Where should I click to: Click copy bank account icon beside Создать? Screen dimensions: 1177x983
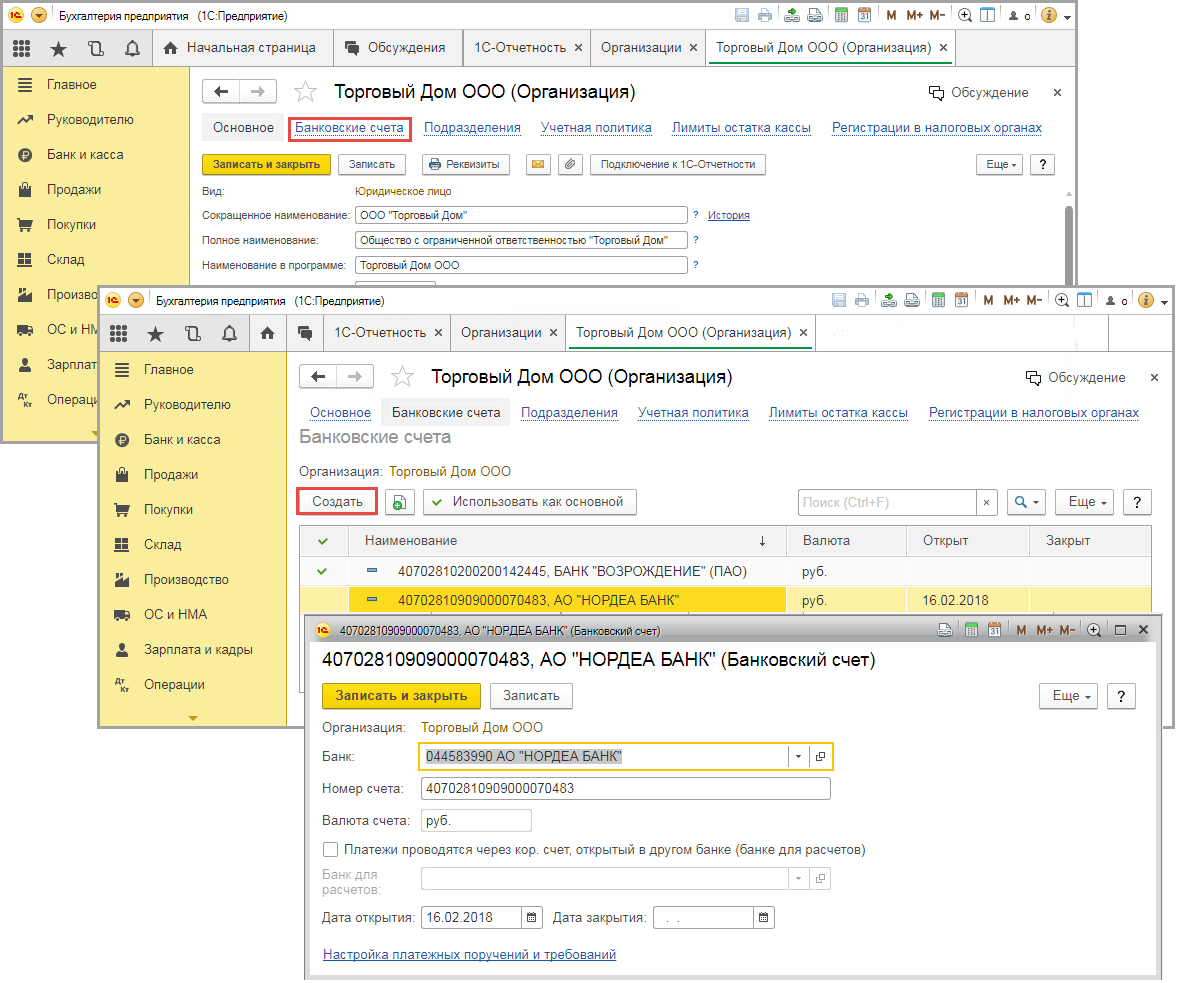(399, 502)
